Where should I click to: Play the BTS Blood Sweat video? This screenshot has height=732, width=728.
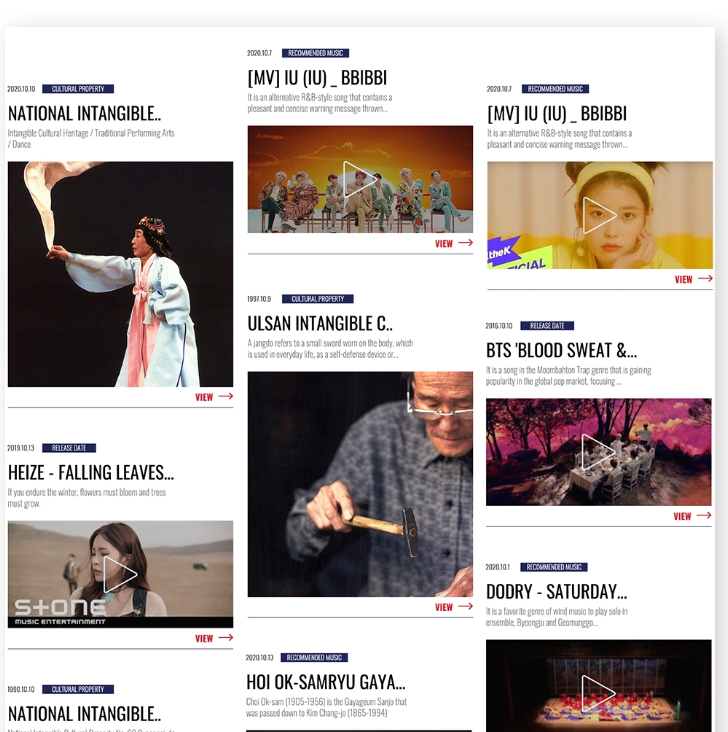click(x=599, y=452)
